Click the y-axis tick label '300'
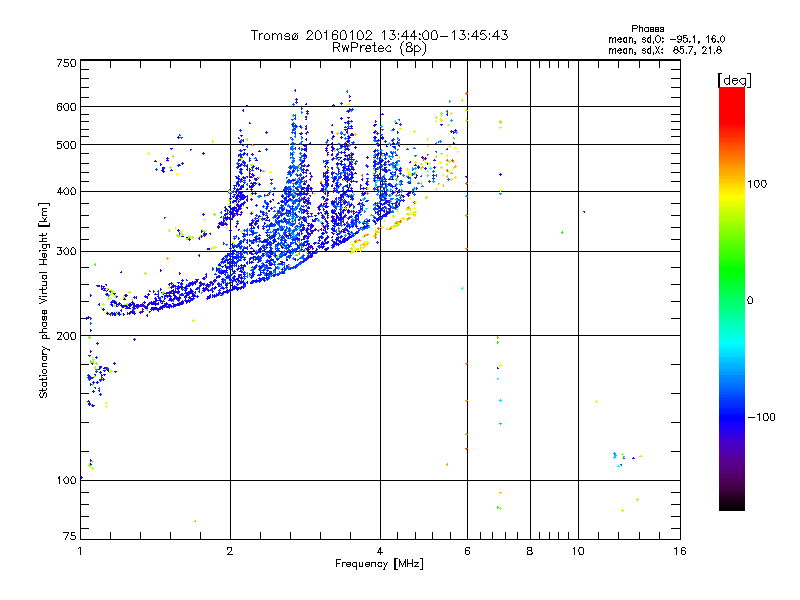 [66, 251]
